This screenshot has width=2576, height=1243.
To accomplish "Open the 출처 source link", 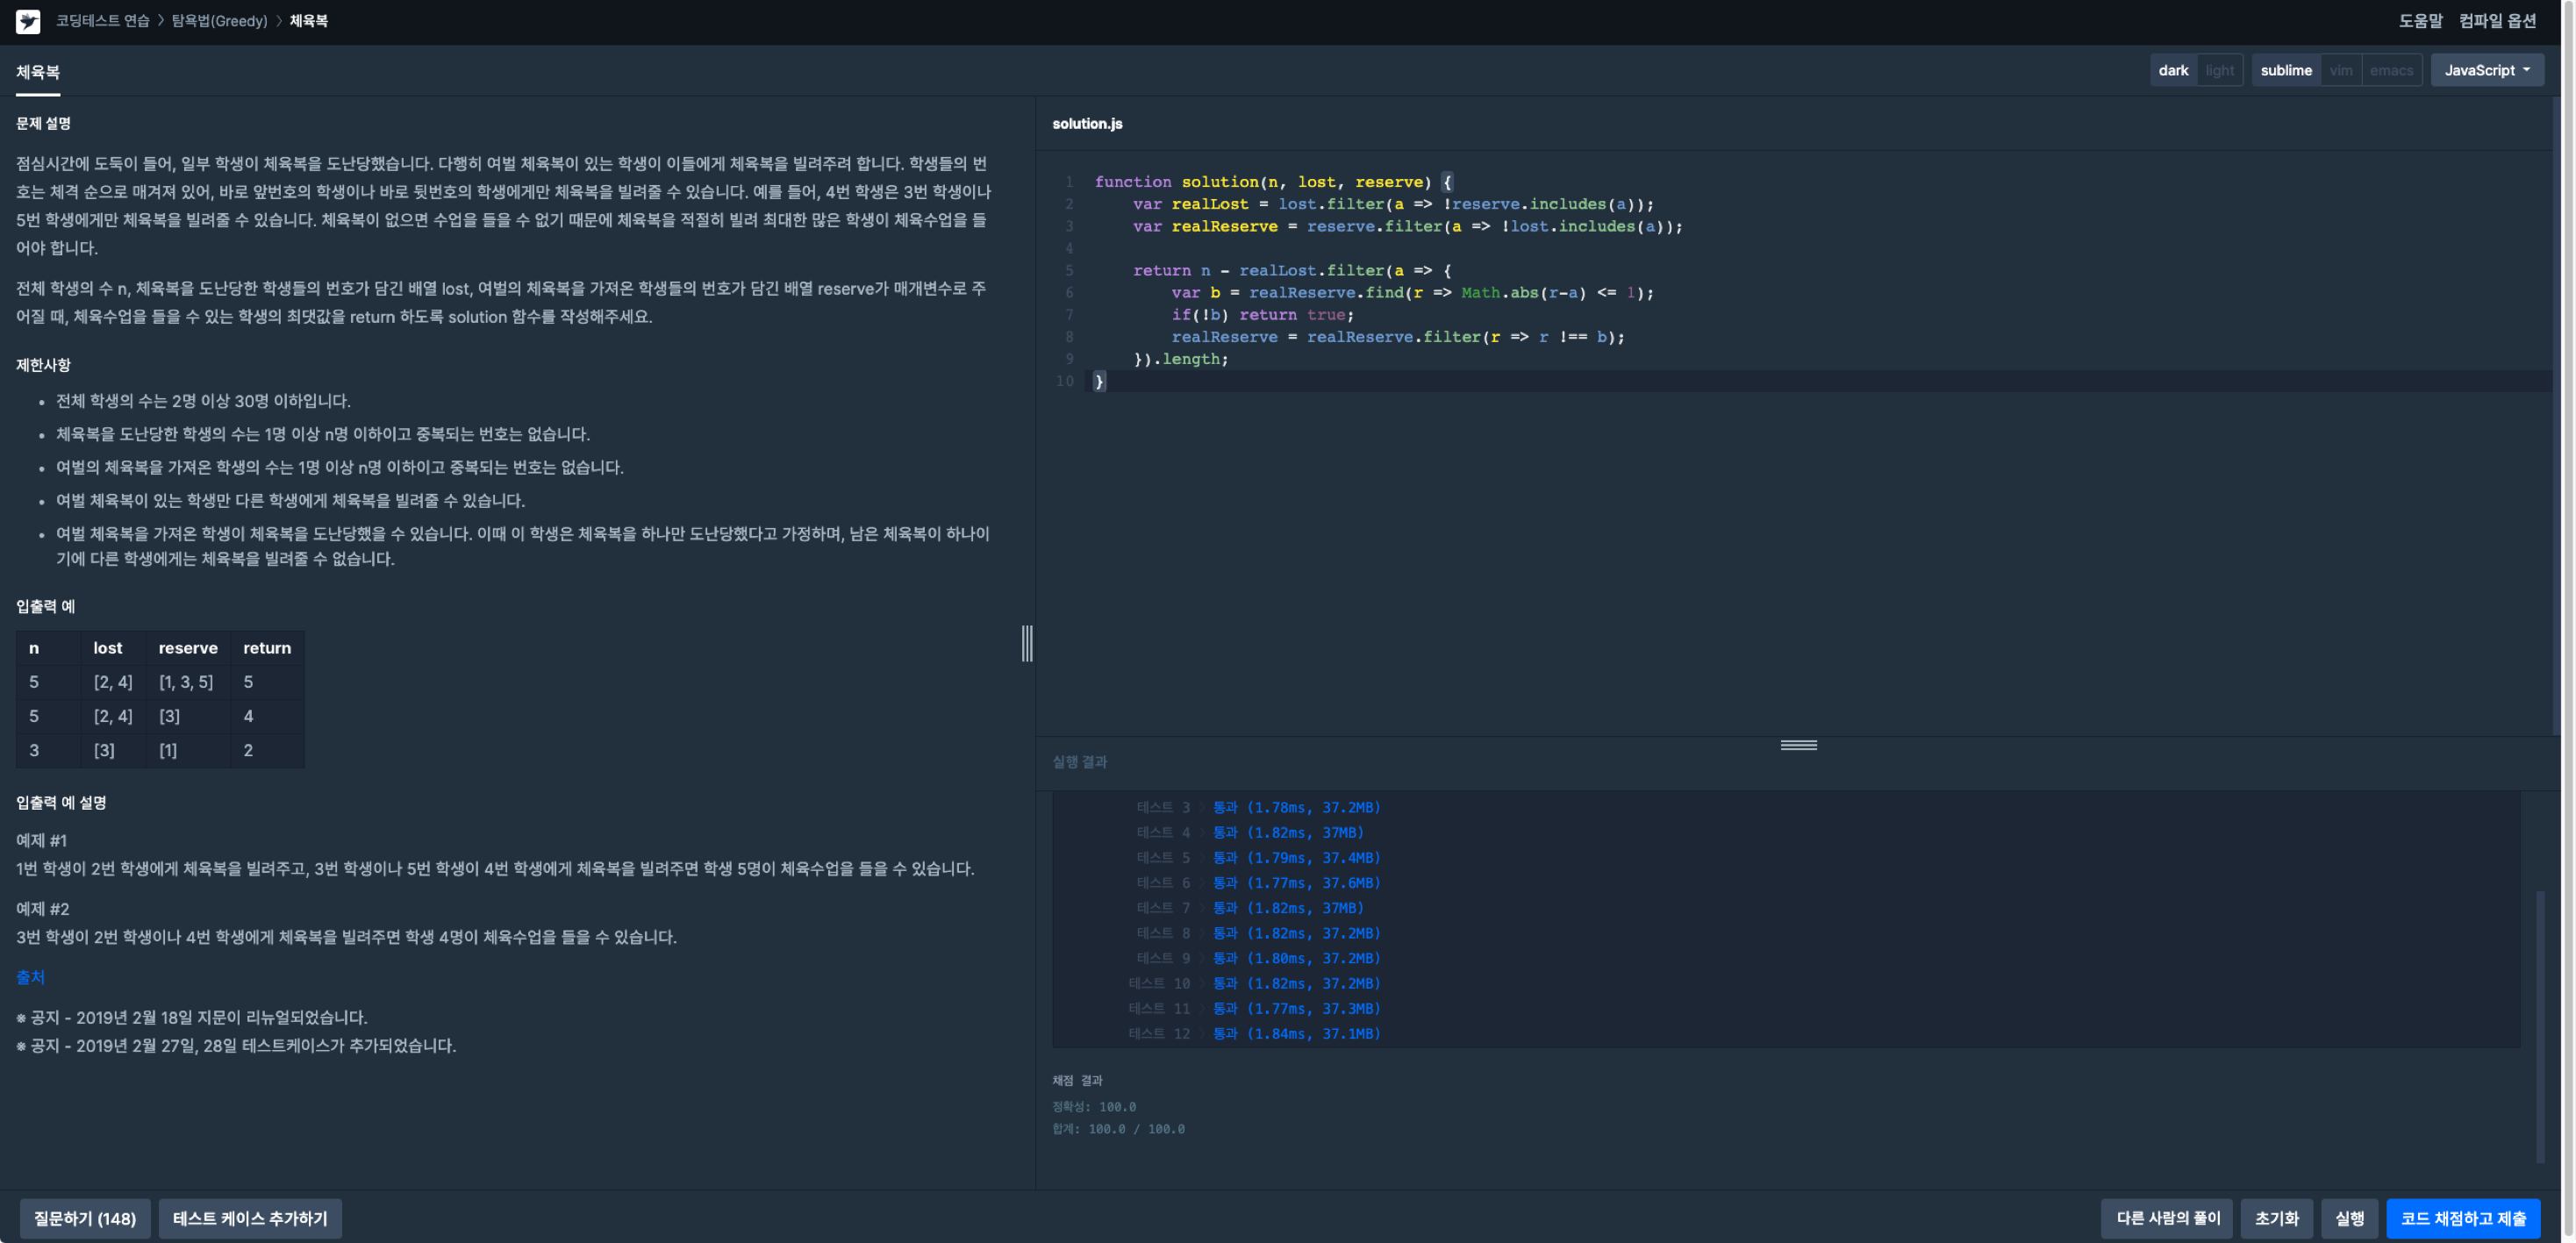I will (x=30, y=977).
